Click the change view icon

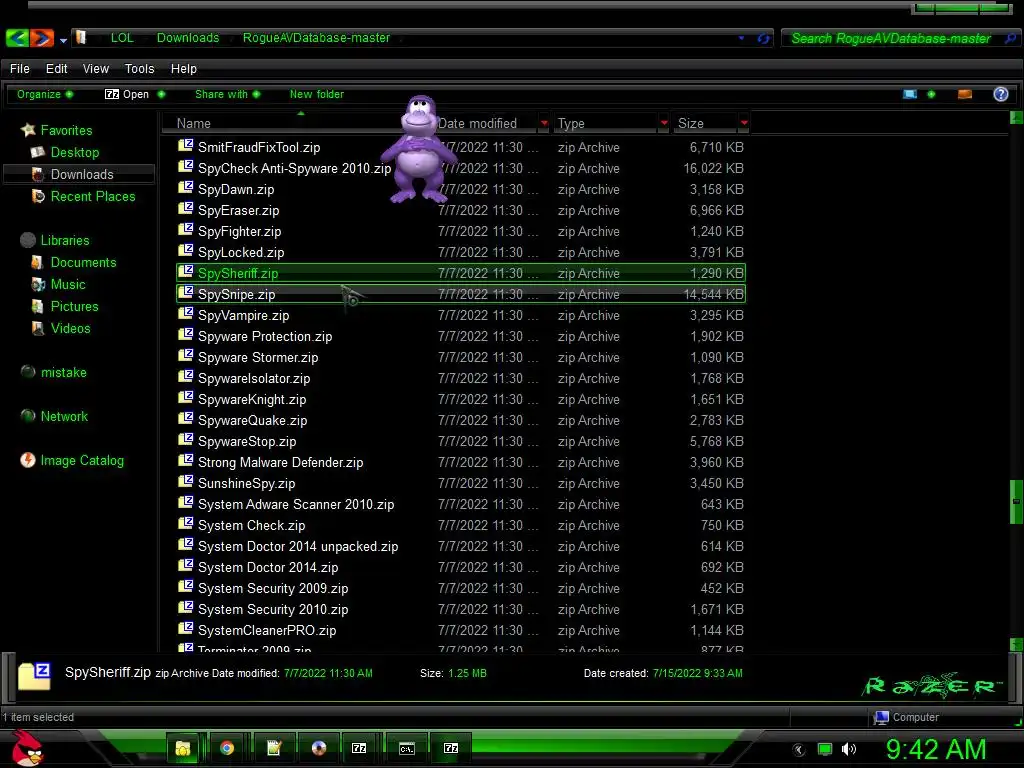910,94
